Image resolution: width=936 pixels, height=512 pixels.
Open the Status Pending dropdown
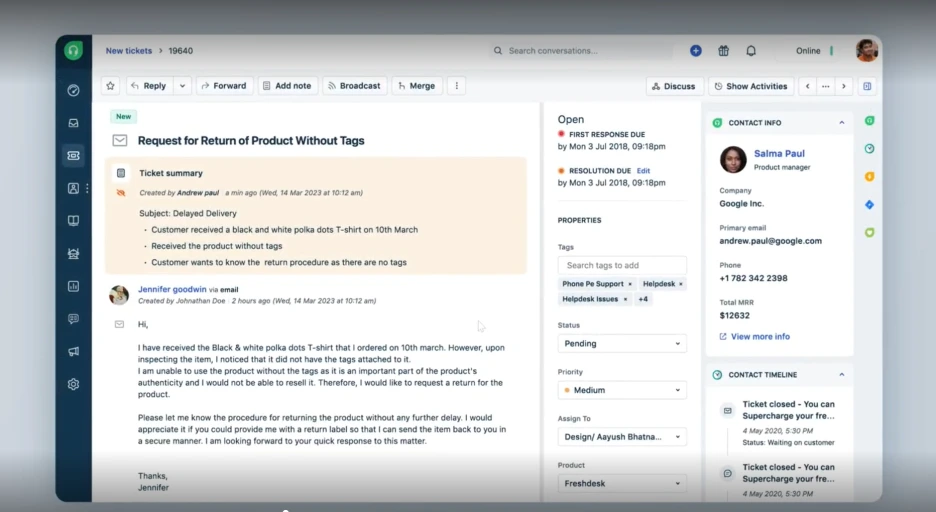click(x=622, y=344)
